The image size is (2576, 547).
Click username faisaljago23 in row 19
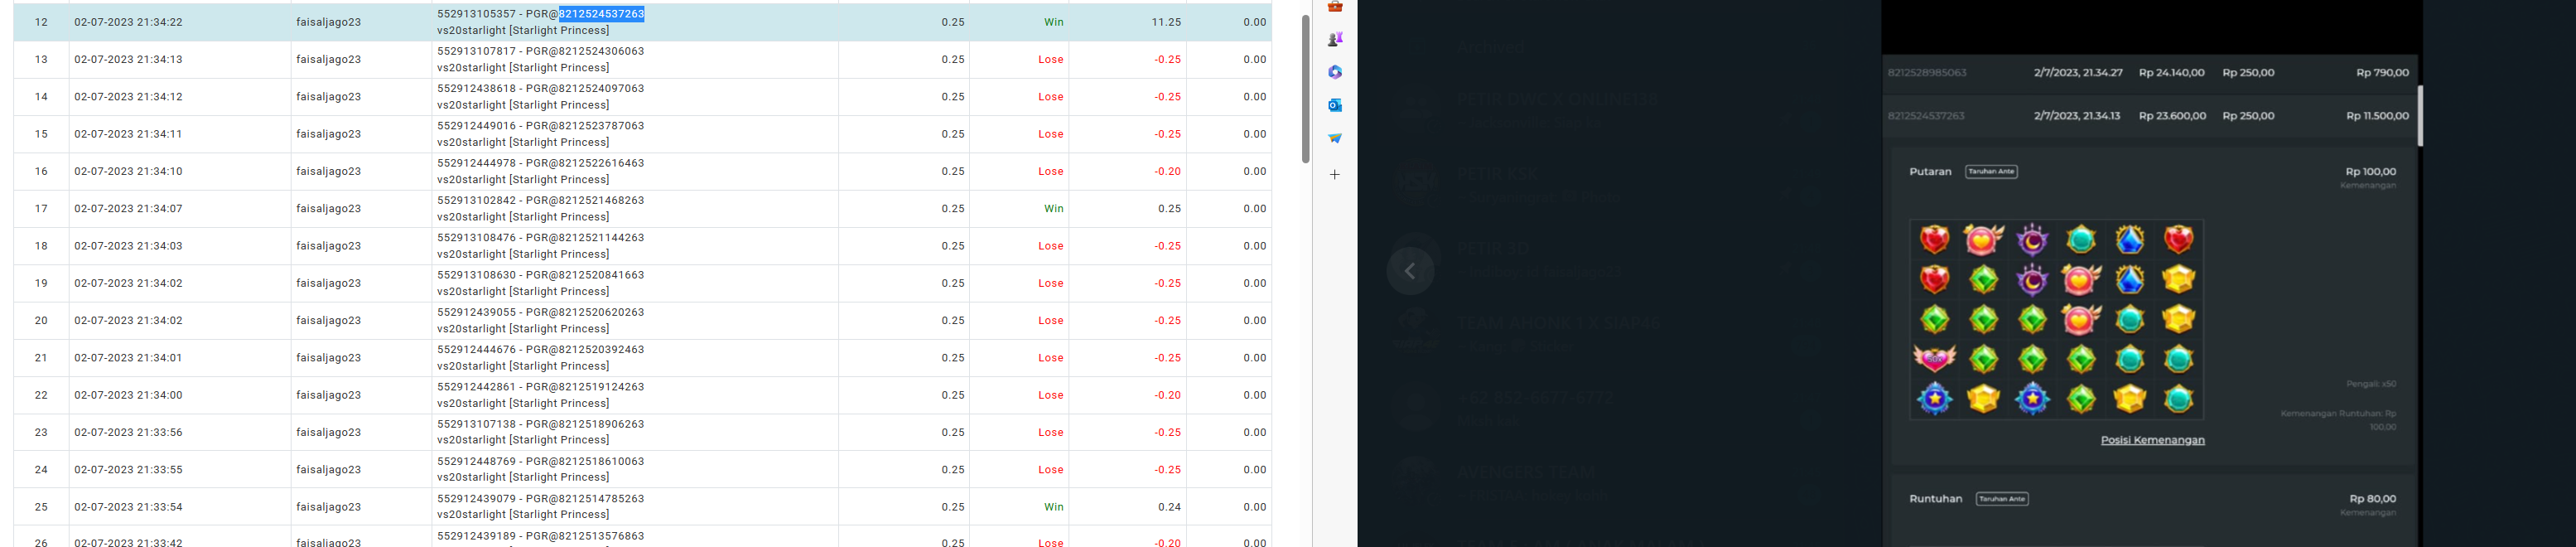pyautogui.click(x=329, y=284)
